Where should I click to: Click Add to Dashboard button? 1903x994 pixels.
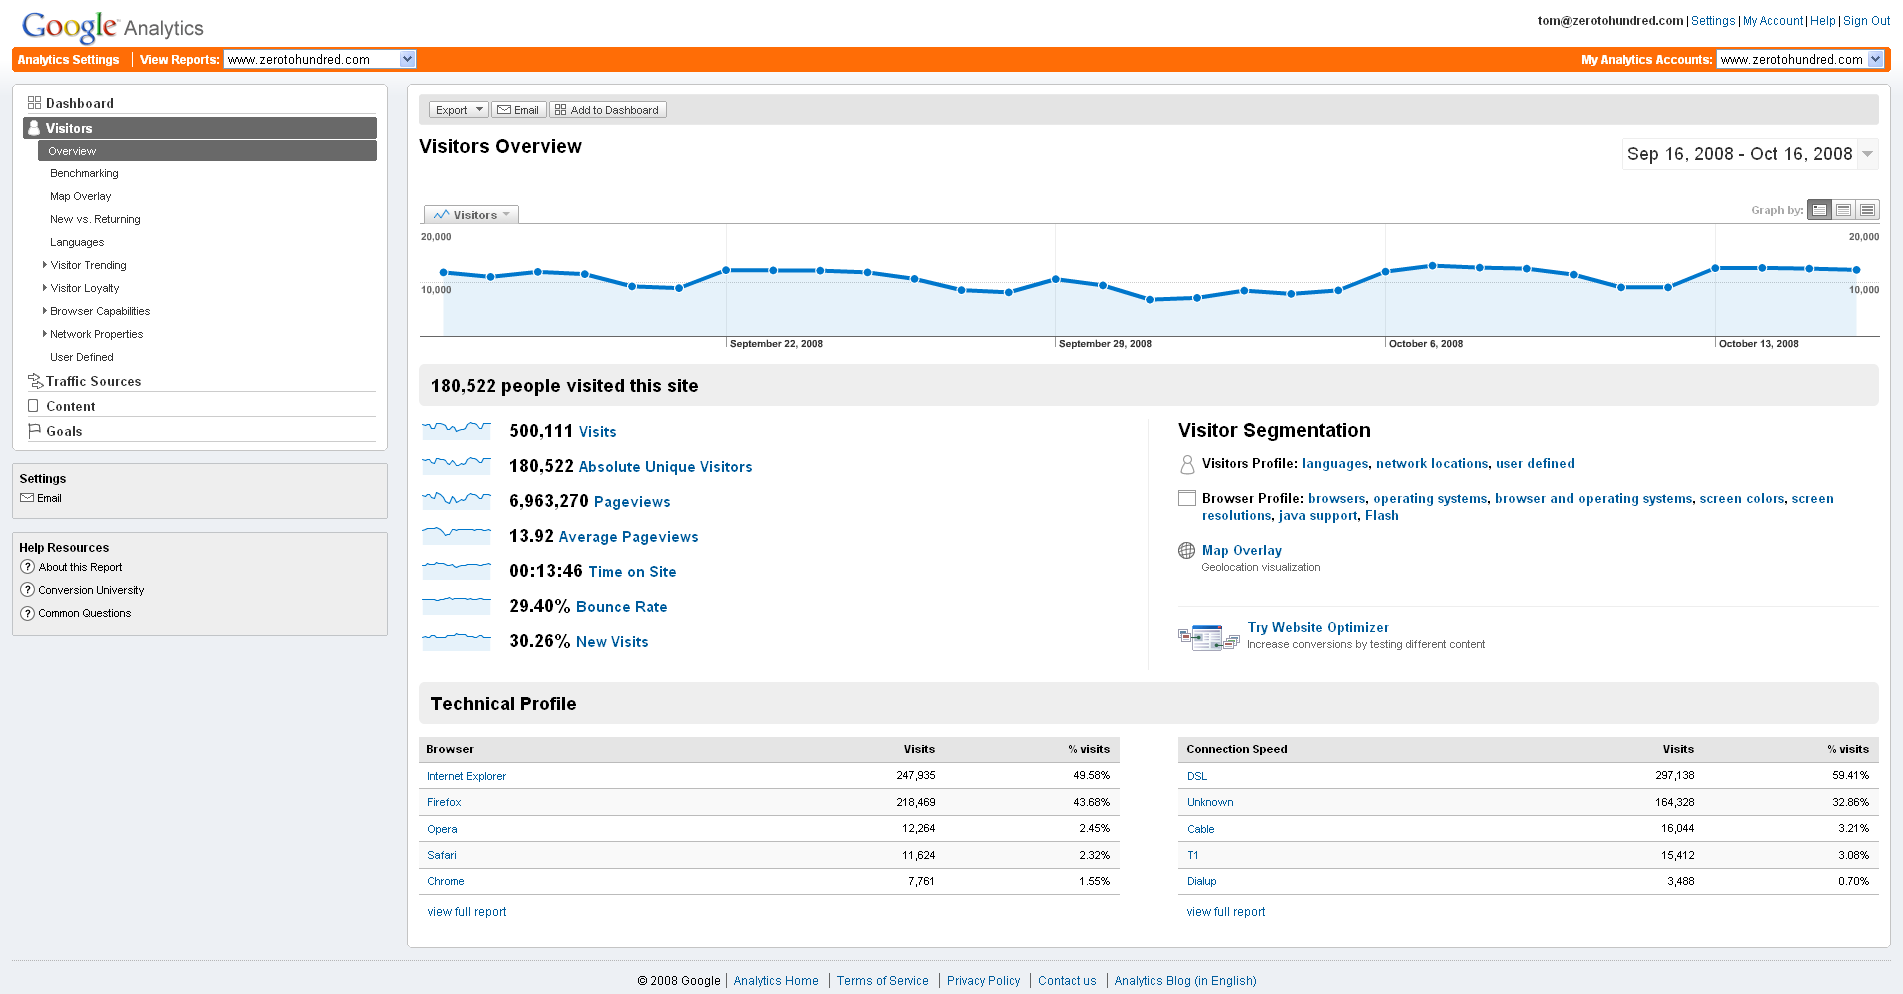tap(608, 110)
